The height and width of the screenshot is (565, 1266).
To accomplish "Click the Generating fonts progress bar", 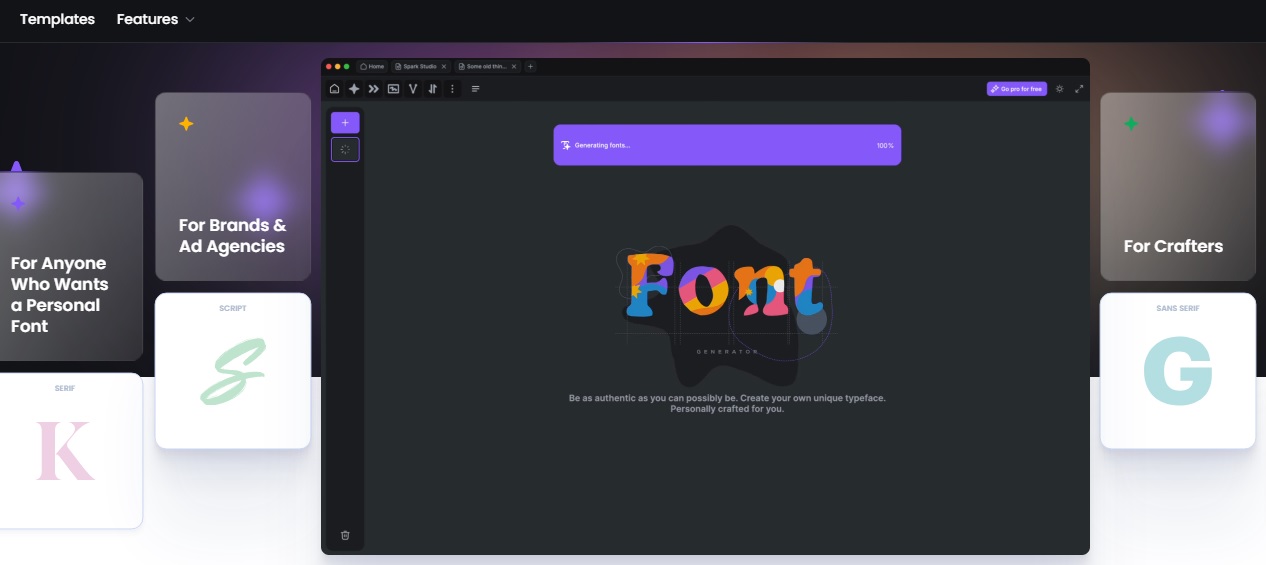I will pyautogui.click(x=727, y=145).
